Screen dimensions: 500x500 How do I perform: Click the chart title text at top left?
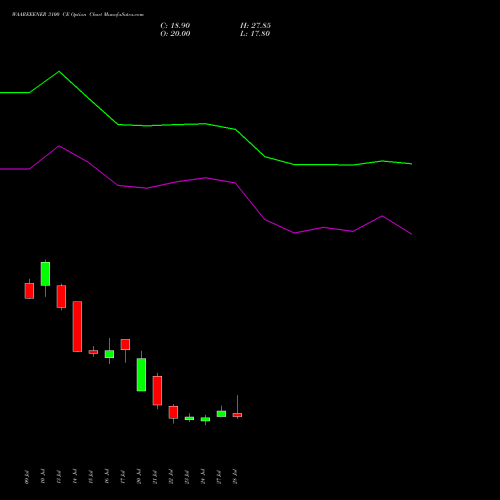[78, 15]
